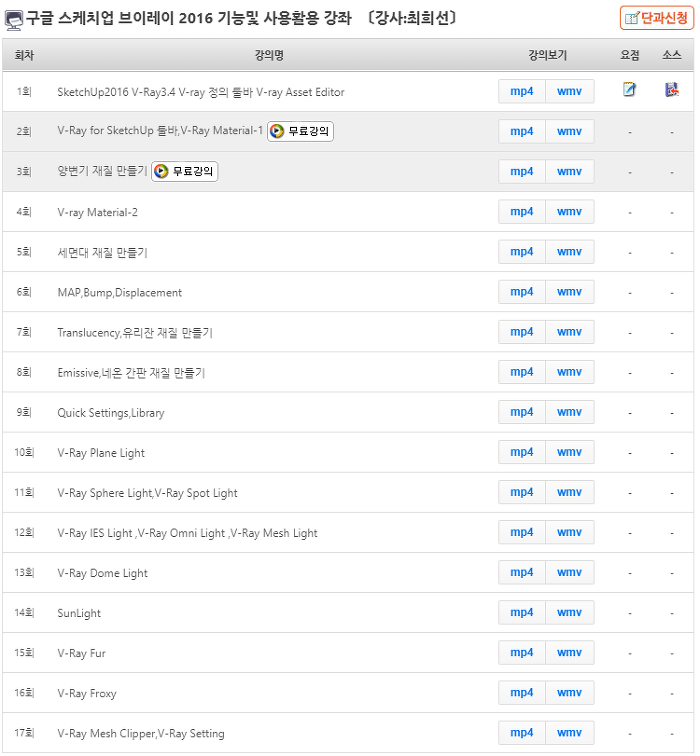The image size is (700, 756).
Task: Open wmv for Sphere Light, Spot Light
Action: [x=569, y=492]
